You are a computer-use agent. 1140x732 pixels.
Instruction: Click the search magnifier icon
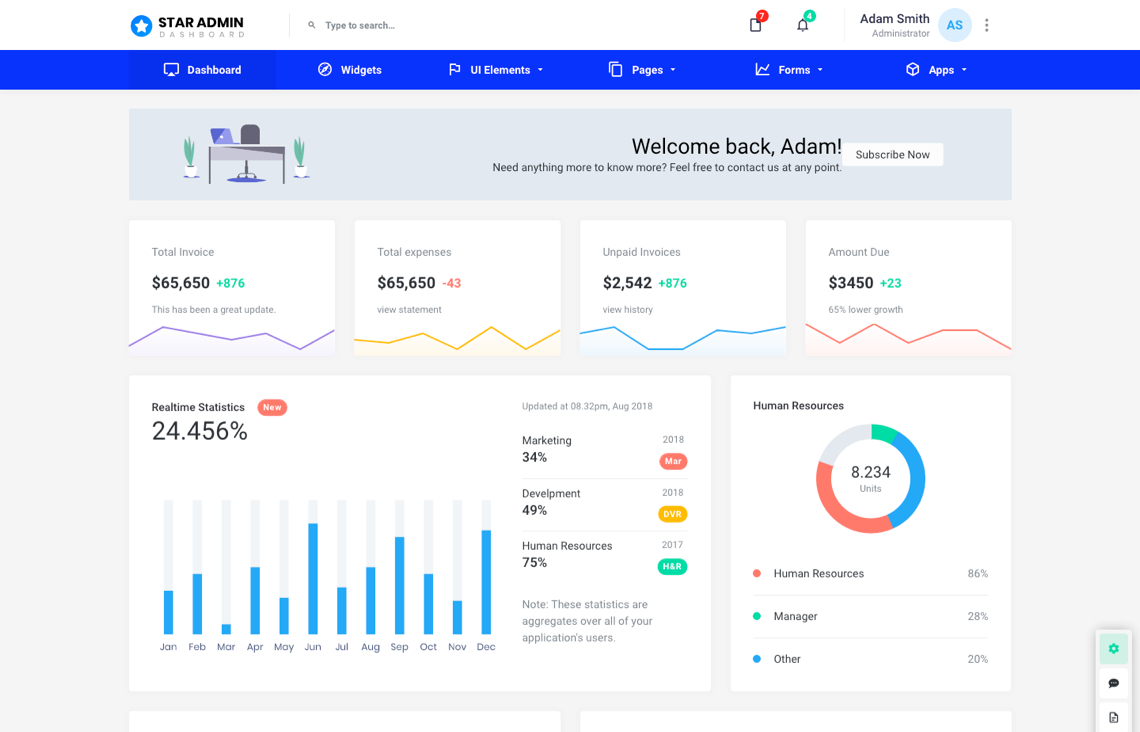coord(312,25)
